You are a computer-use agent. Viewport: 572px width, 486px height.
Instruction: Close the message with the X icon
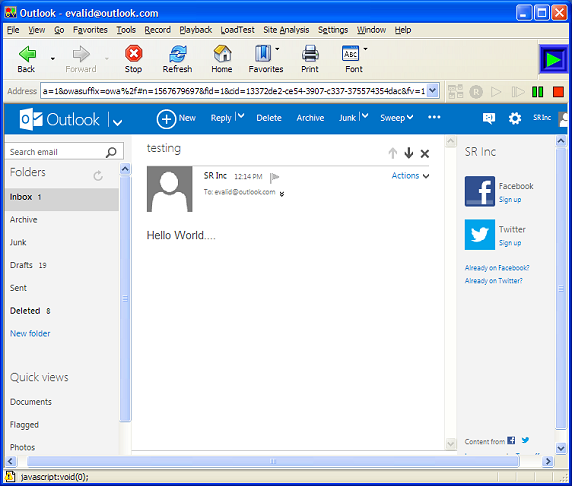point(425,154)
